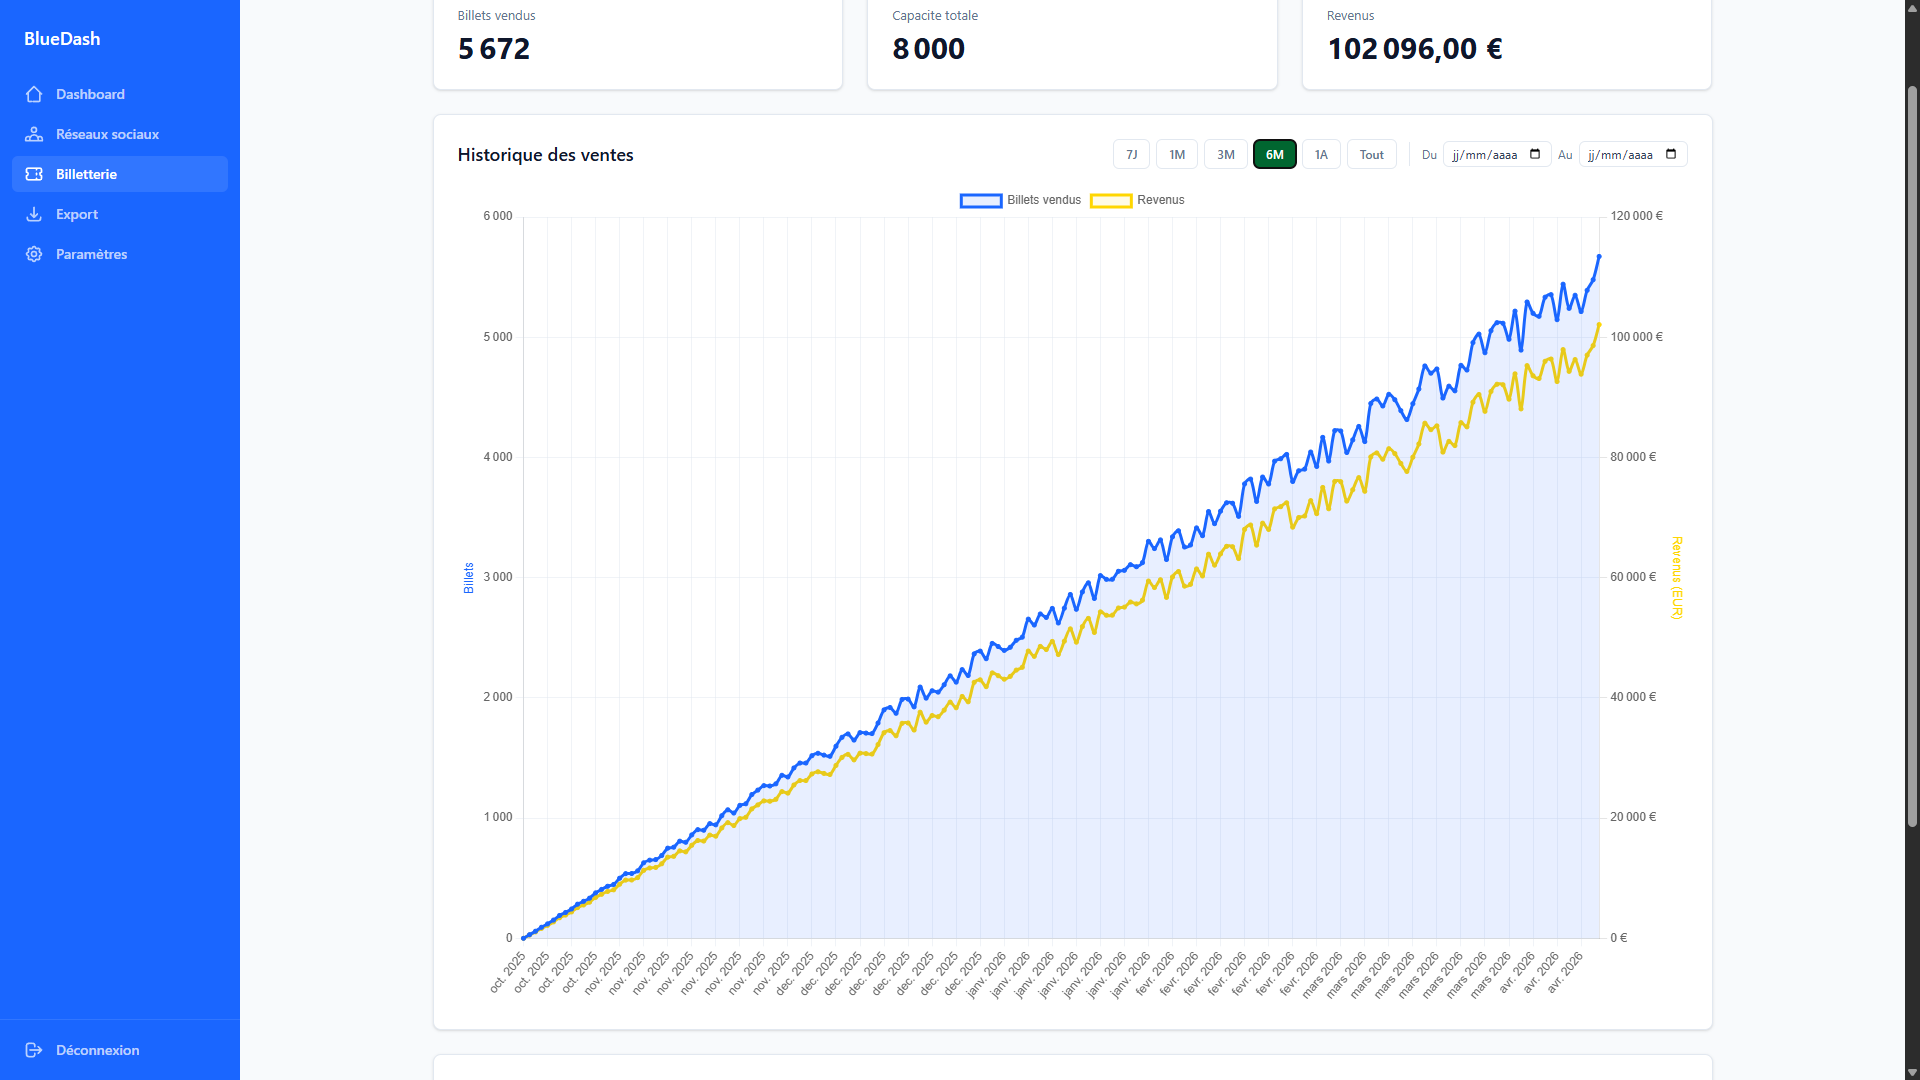Click the yellow Revenus legend swatch
The width and height of the screenshot is (1920, 1080).
[x=1111, y=200]
